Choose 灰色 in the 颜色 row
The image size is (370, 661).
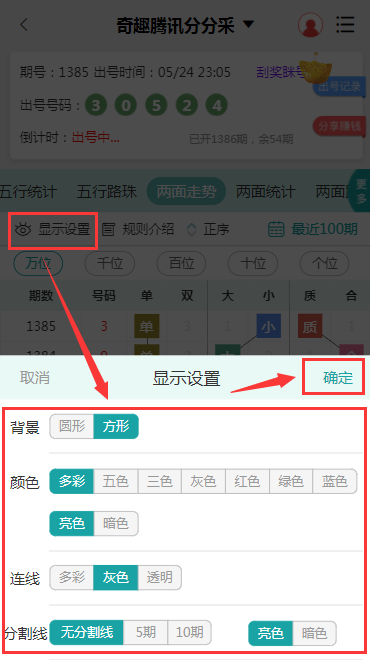pyautogui.click(x=203, y=481)
